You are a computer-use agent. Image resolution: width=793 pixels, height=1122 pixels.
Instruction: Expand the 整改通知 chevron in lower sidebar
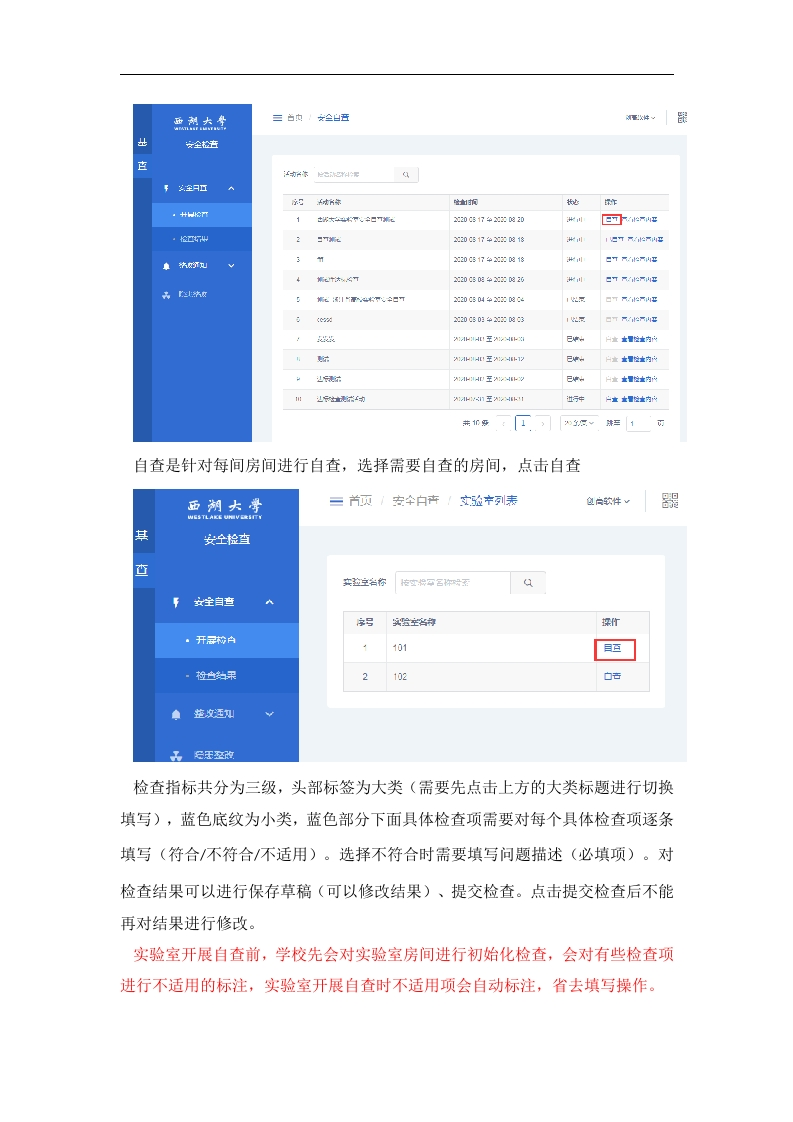[x=268, y=714]
